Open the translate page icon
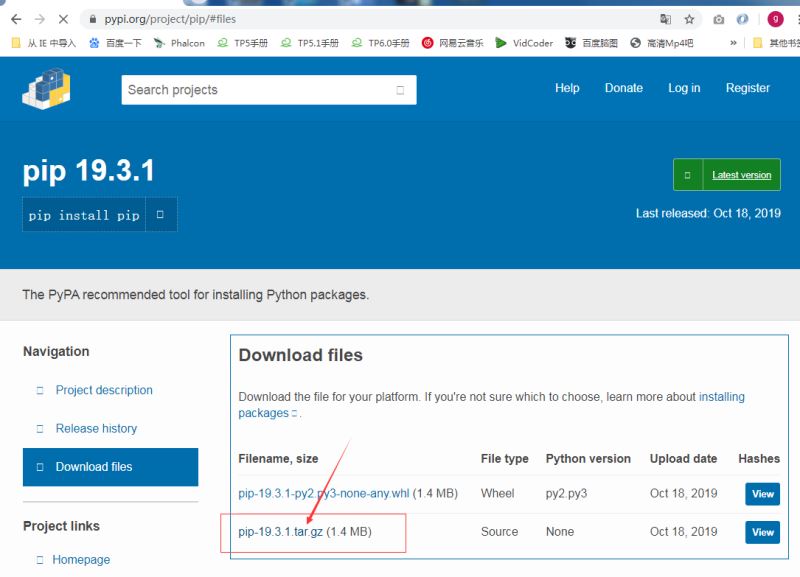The height and width of the screenshot is (577, 800). click(665, 19)
